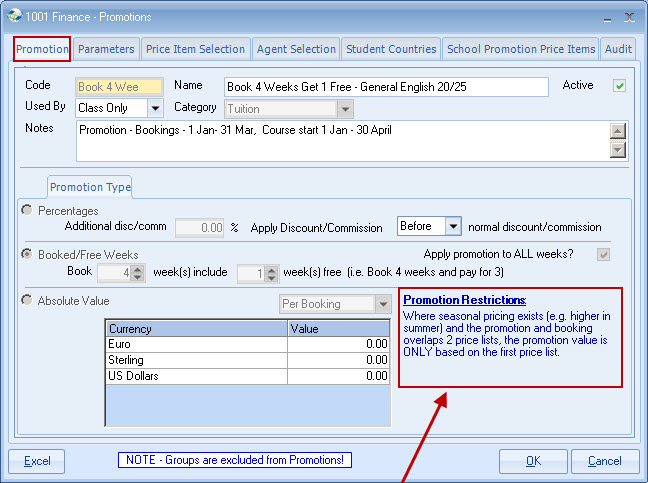Click the app icon in the title bar
Image resolution: width=648 pixels, height=483 pixels.
point(14,15)
